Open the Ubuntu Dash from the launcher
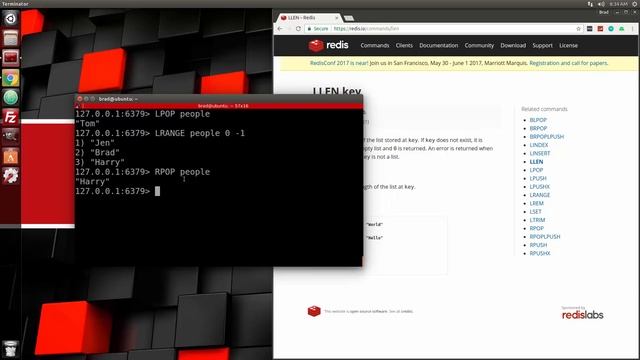This screenshot has height=360, width=640. coord(10,18)
